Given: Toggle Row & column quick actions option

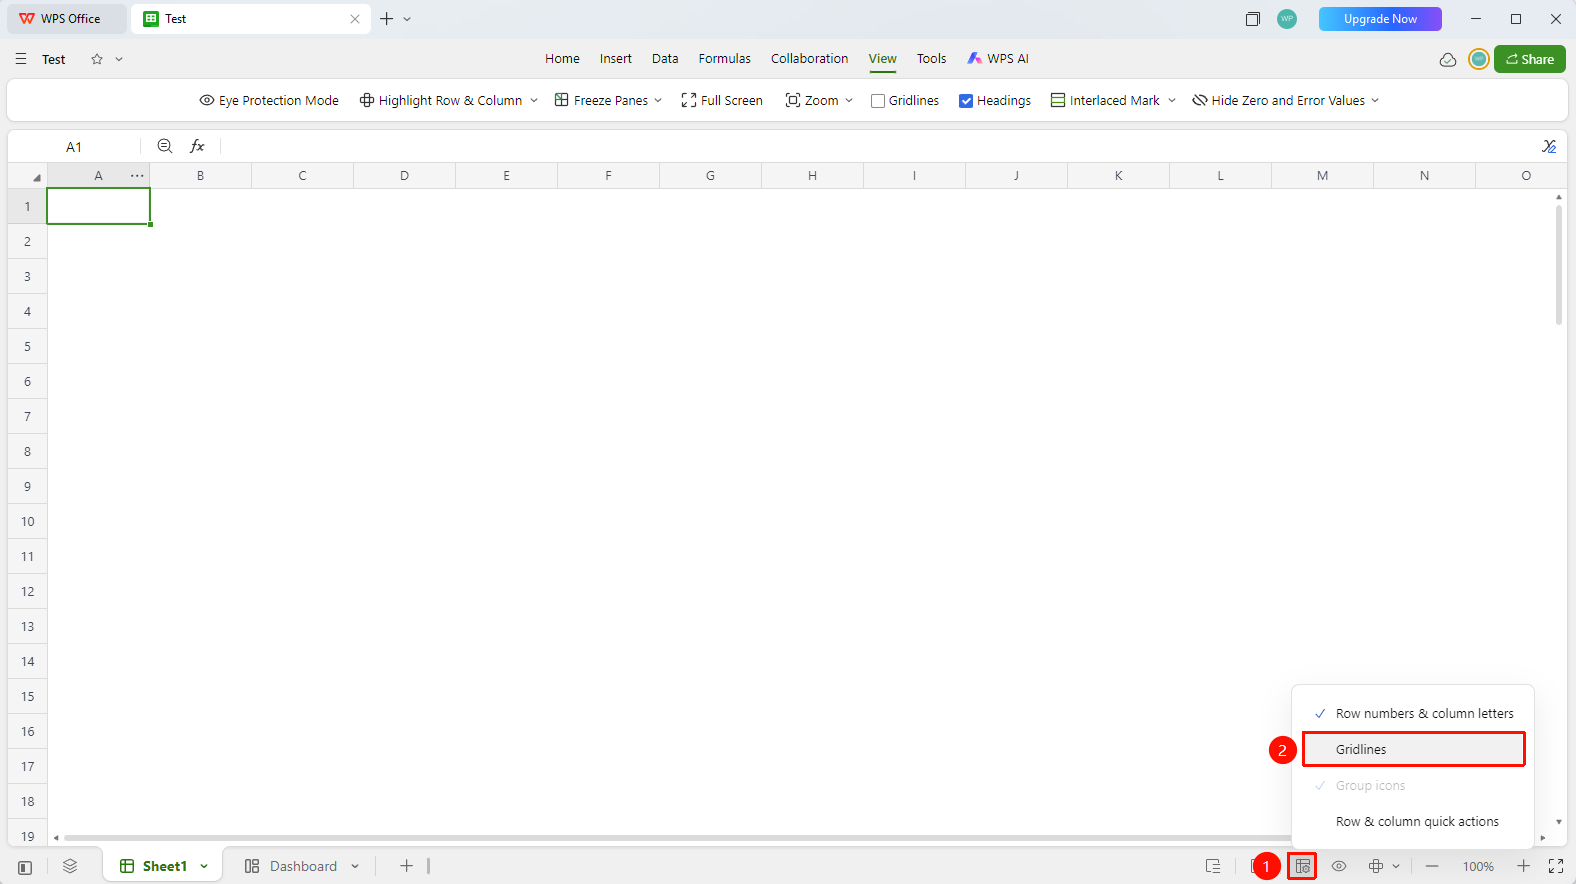Looking at the screenshot, I should point(1414,822).
